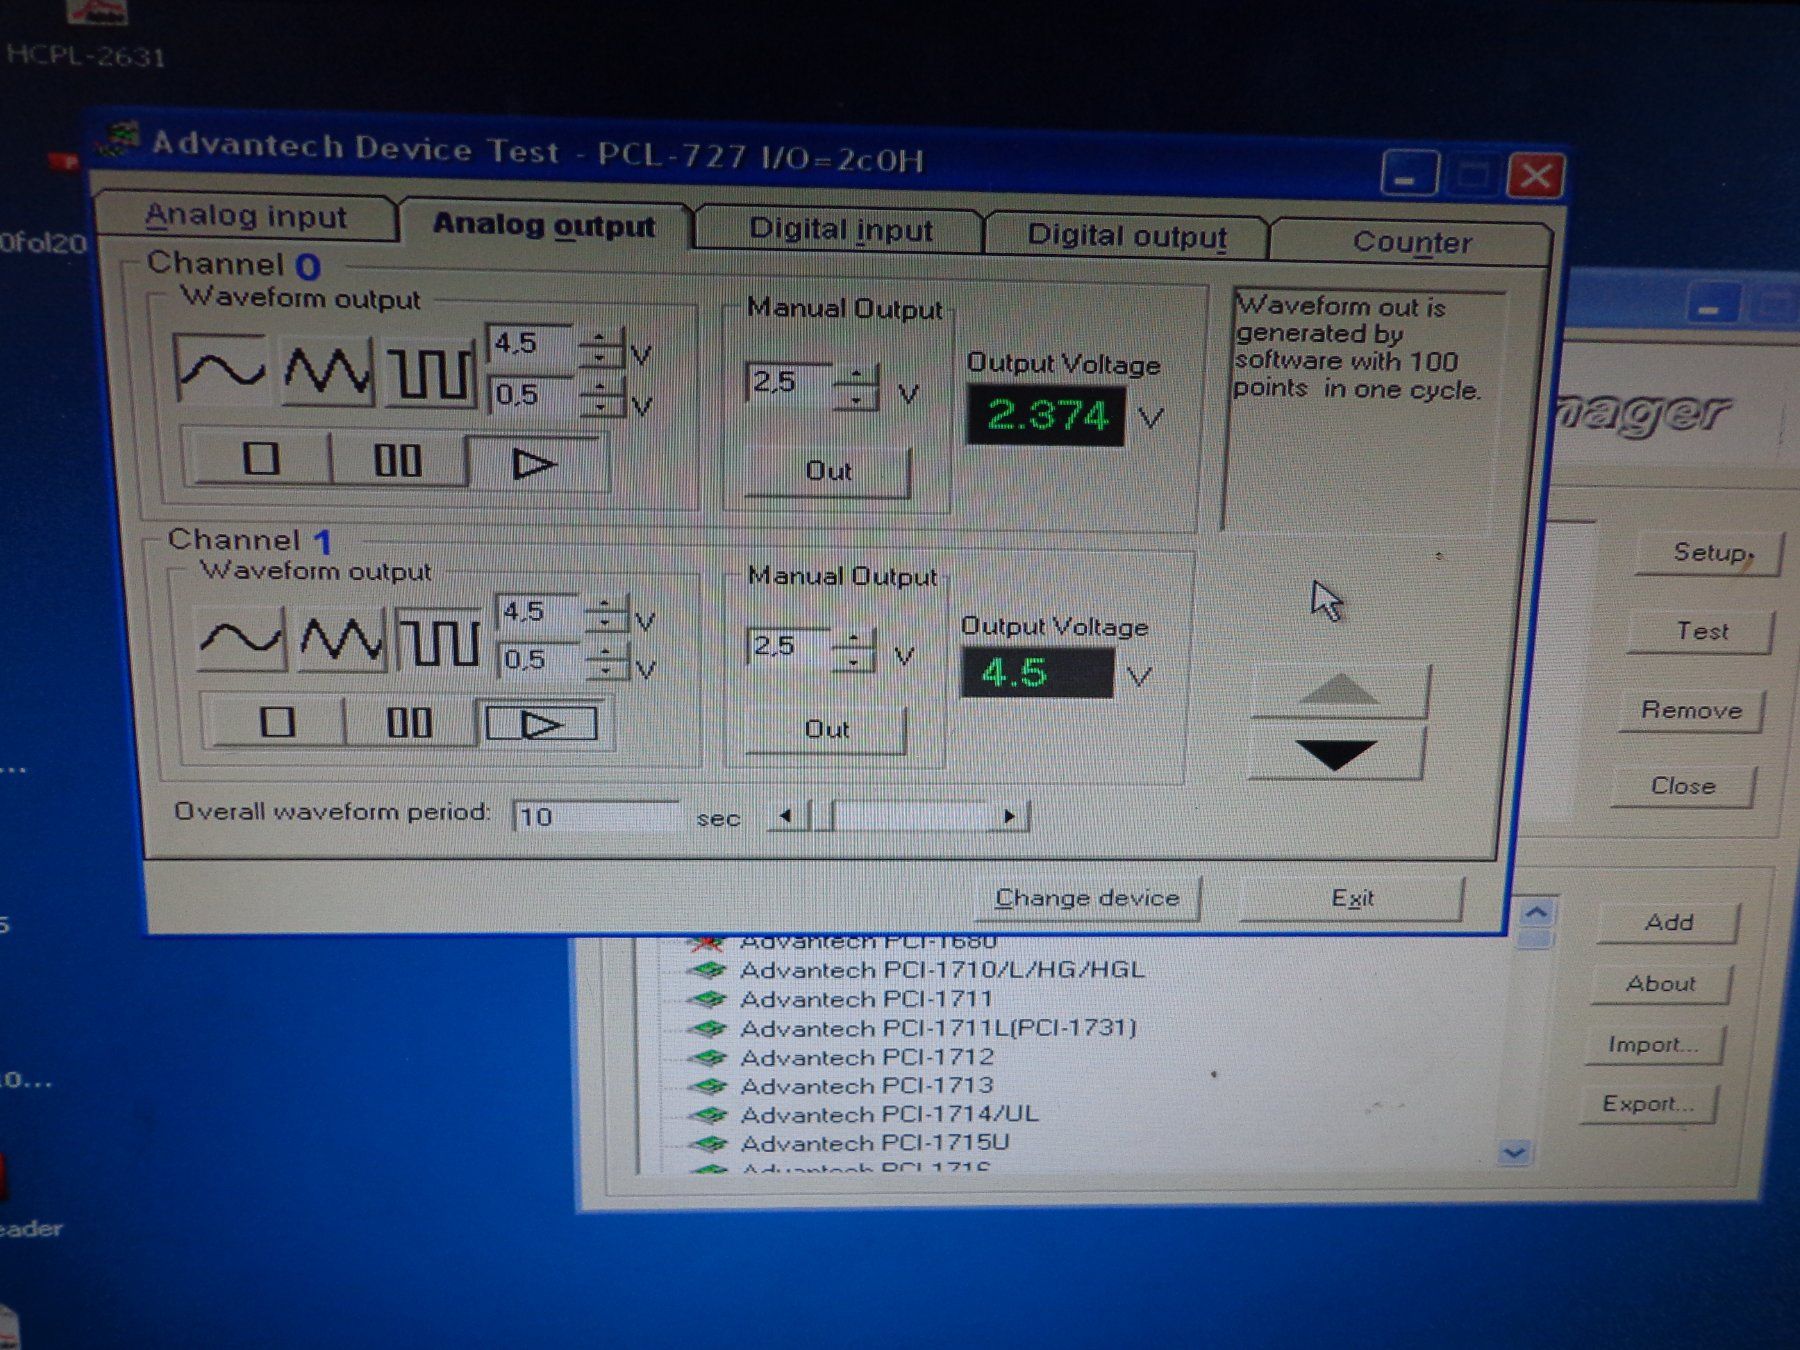Pause Channel 1 waveform output

(409, 722)
